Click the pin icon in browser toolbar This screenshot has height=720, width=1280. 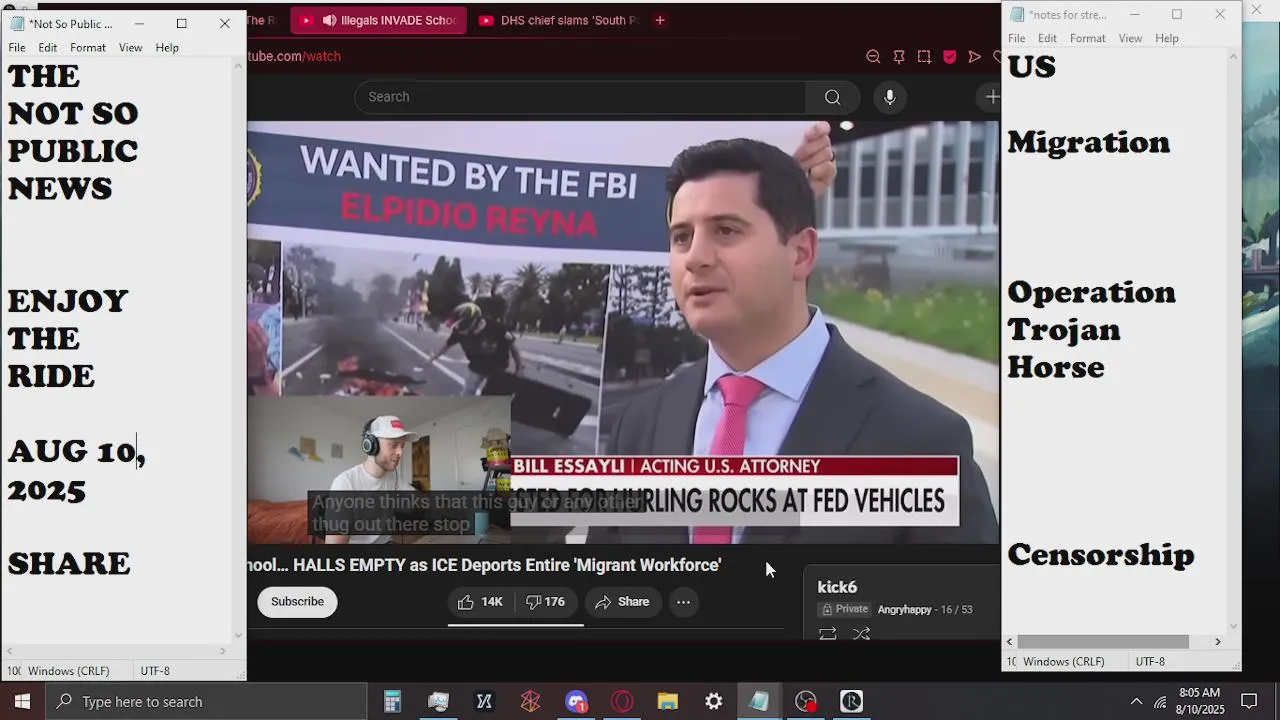pos(899,57)
